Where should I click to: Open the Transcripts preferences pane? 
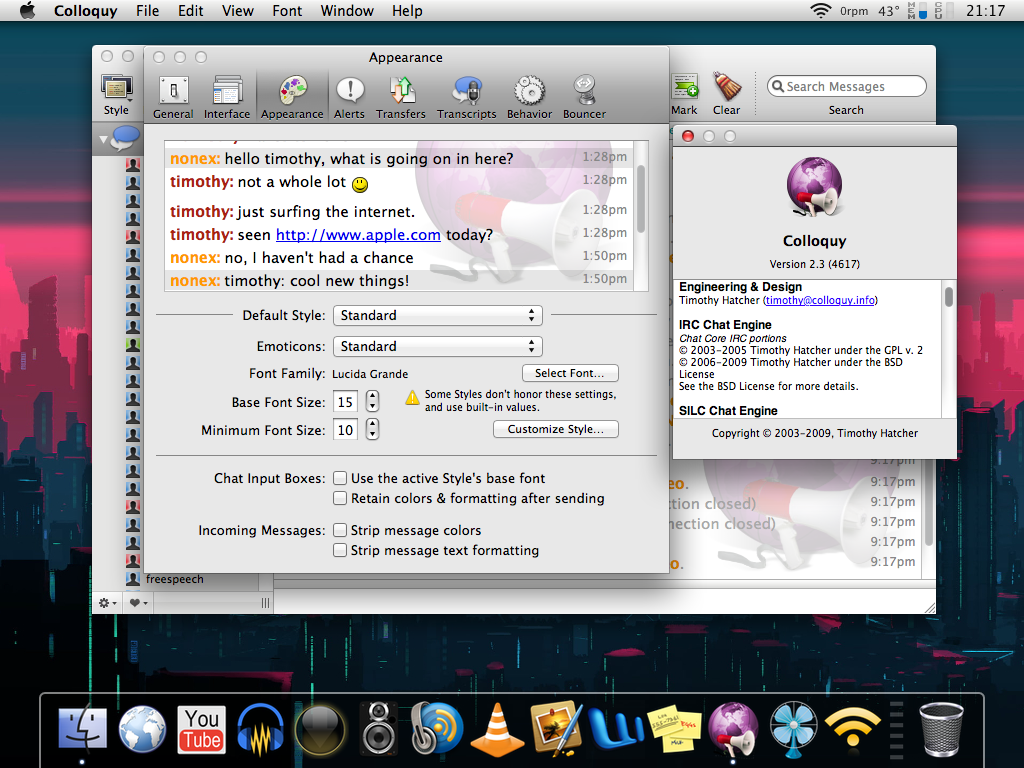tap(466, 97)
